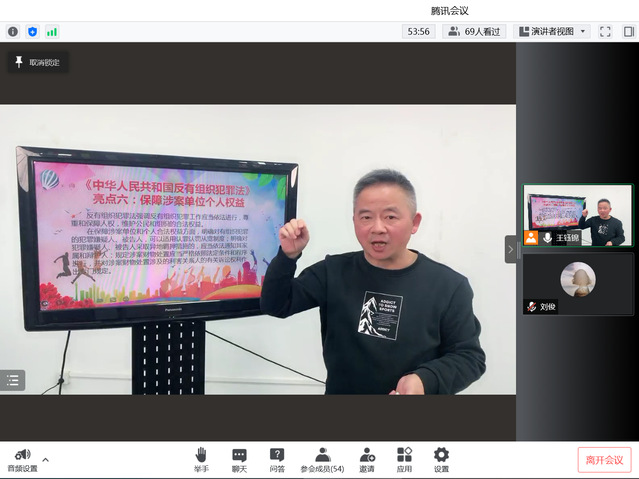This screenshot has height=479, width=639.
Task: Toggle the 取消锁定 pin button
Action: coord(38,62)
